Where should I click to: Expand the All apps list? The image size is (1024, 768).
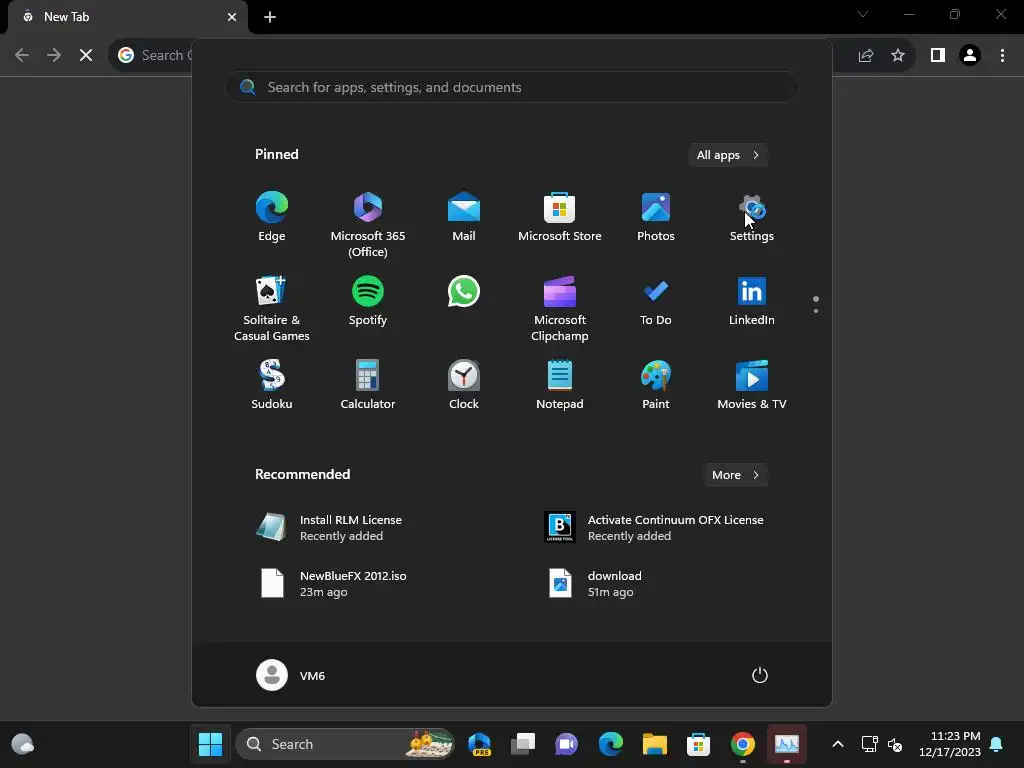728,155
